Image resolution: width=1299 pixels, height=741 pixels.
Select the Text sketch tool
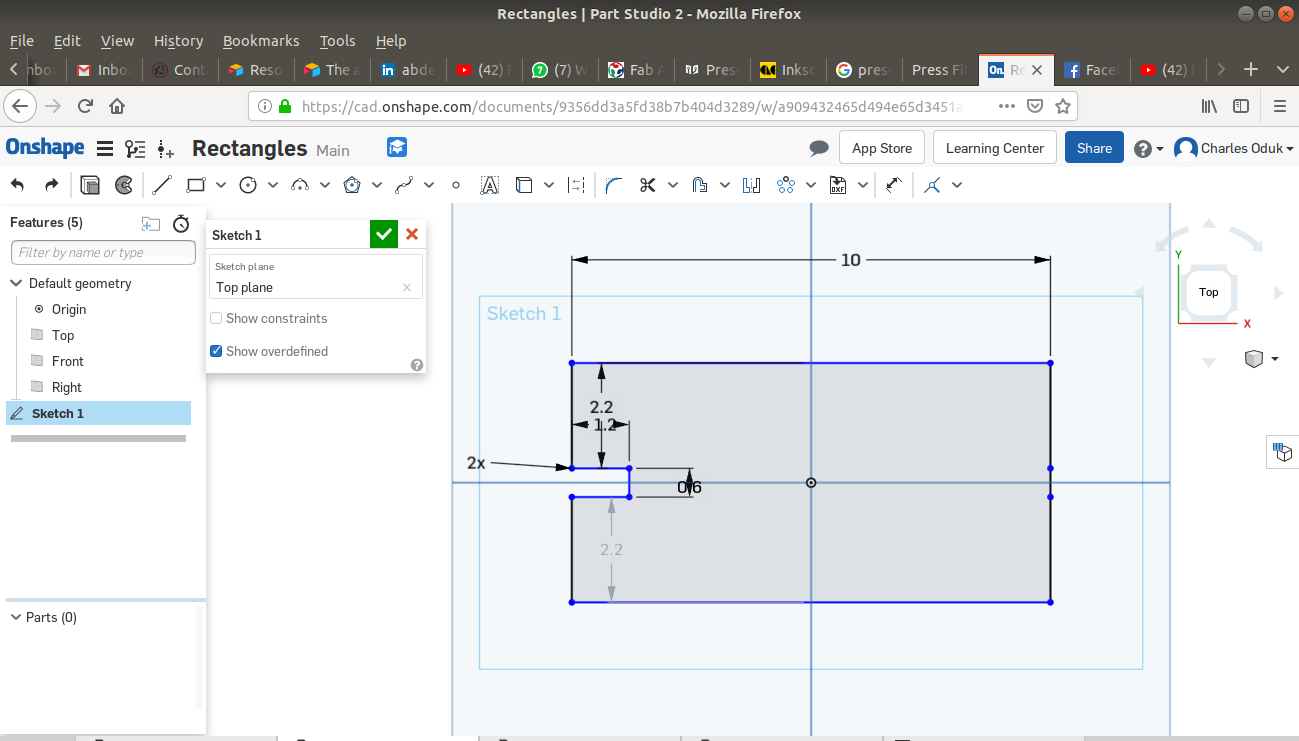tap(489, 185)
